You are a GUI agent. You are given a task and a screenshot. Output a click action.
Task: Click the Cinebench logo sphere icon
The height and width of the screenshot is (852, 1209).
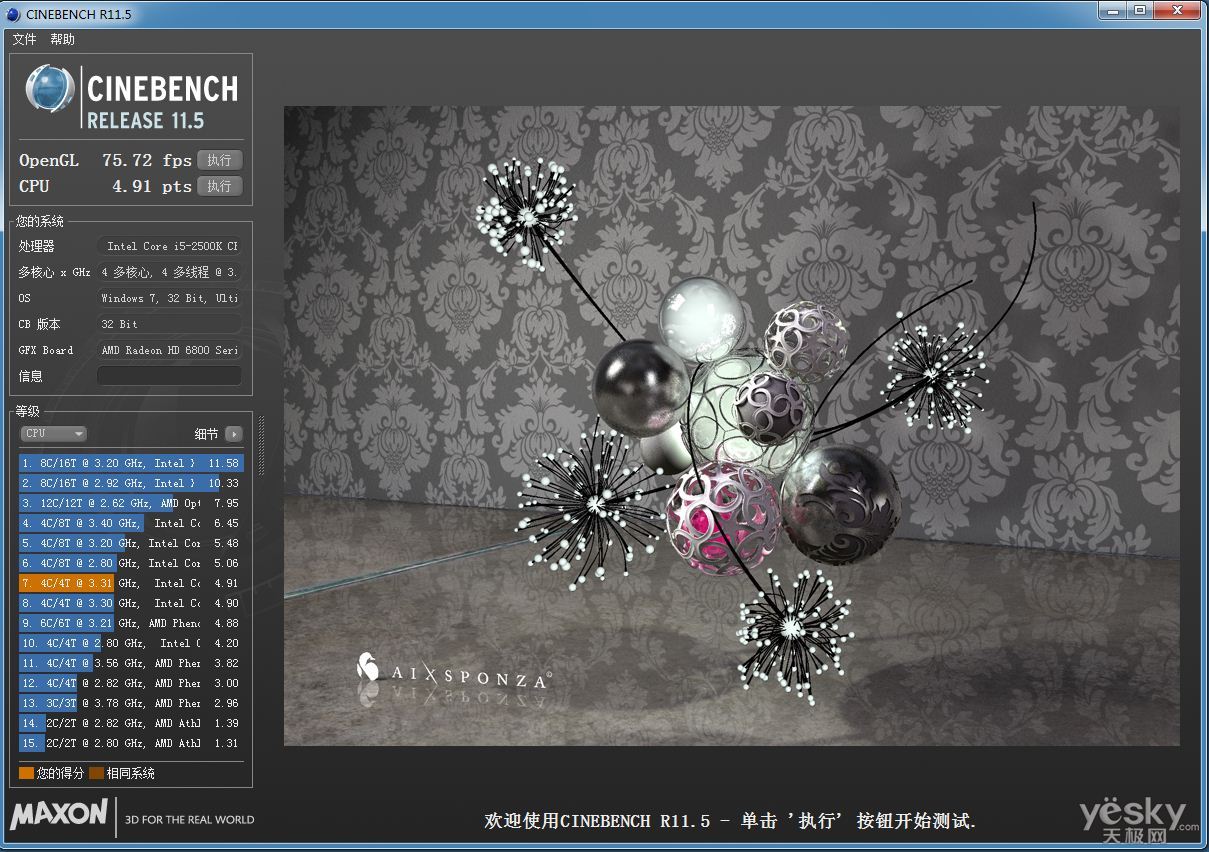pyautogui.click(x=50, y=89)
